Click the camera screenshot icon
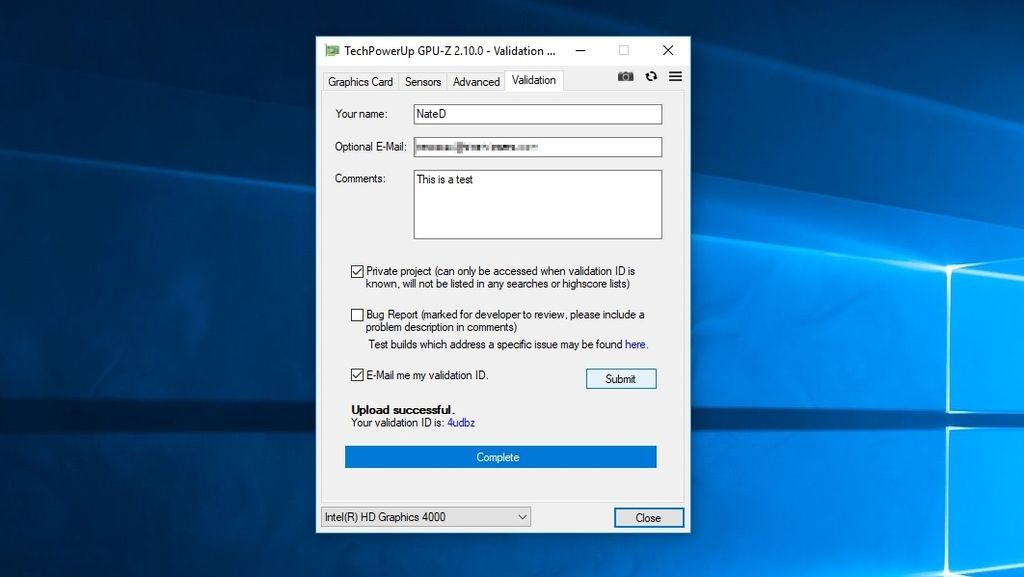 (625, 75)
